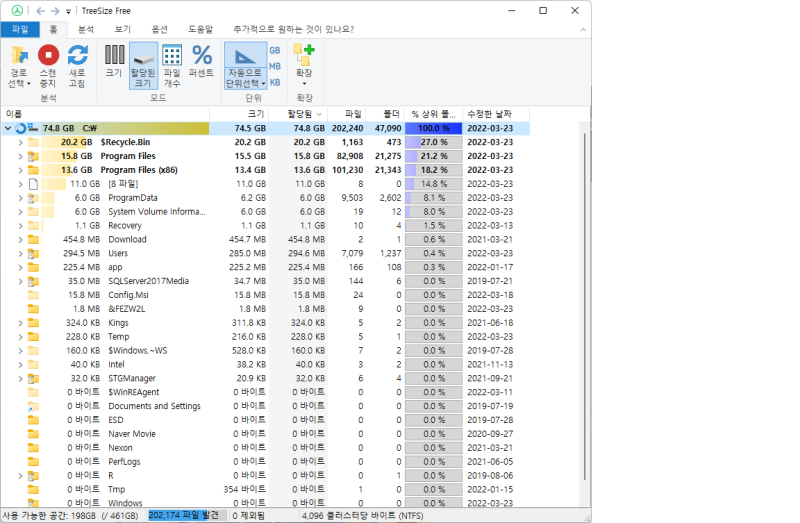Open the 파일 (File) menu tab
This screenshot has width=800, height=523.
pos(20,29)
